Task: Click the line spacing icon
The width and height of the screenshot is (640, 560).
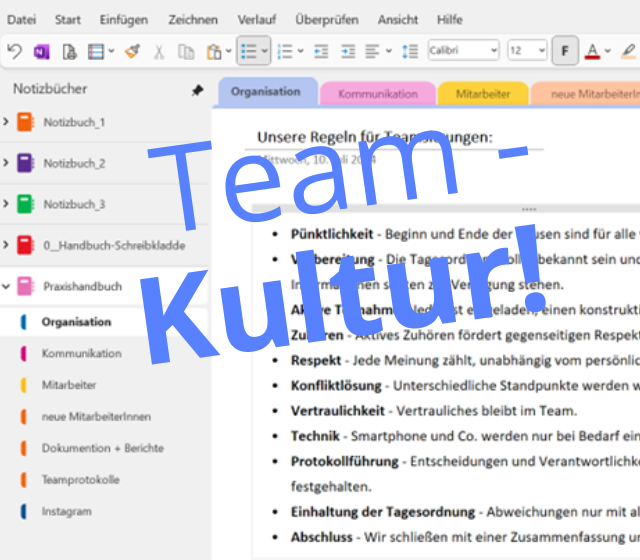Action: click(410, 51)
